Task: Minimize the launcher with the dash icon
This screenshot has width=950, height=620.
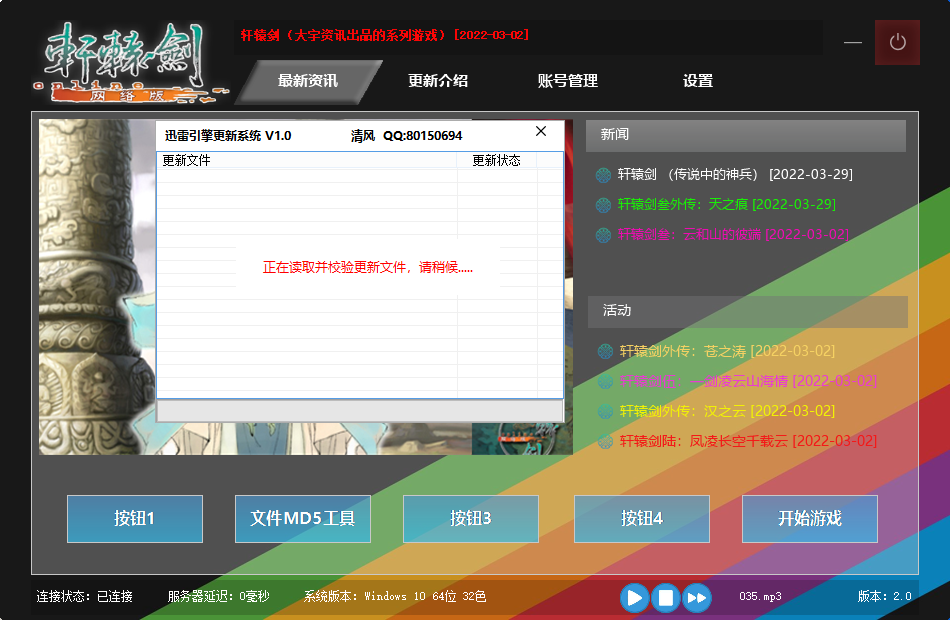Action: 852,42
